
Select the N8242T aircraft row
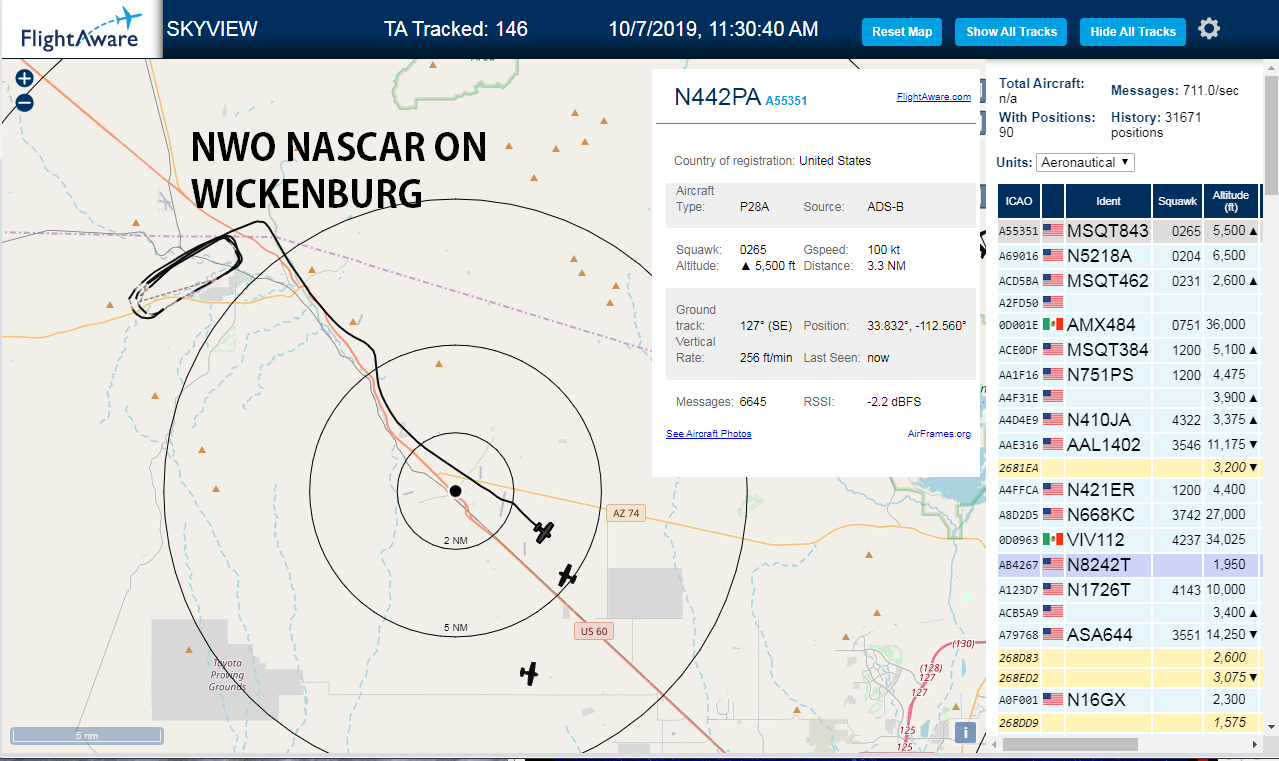pyautogui.click(x=1128, y=564)
